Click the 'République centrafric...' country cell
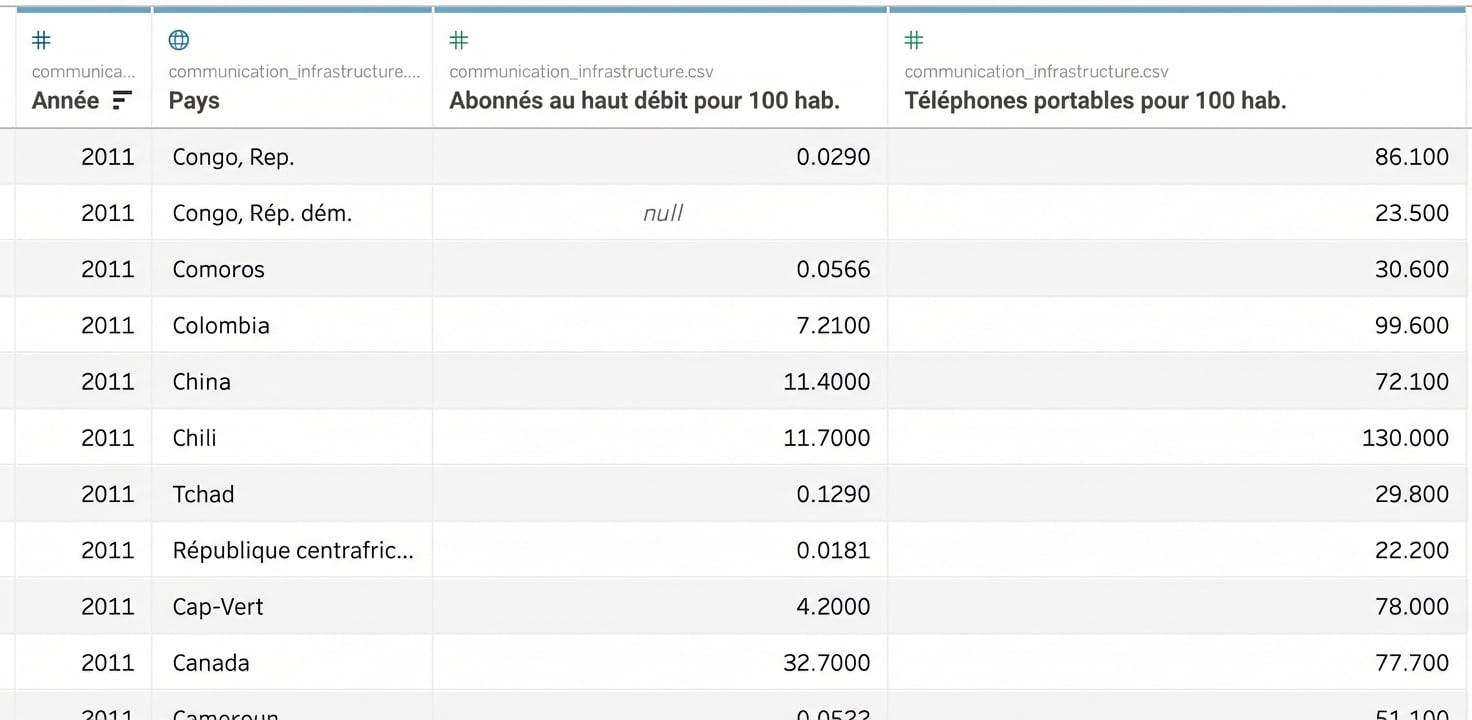The height and width of the screenshot is (720, 1472). 293,550
